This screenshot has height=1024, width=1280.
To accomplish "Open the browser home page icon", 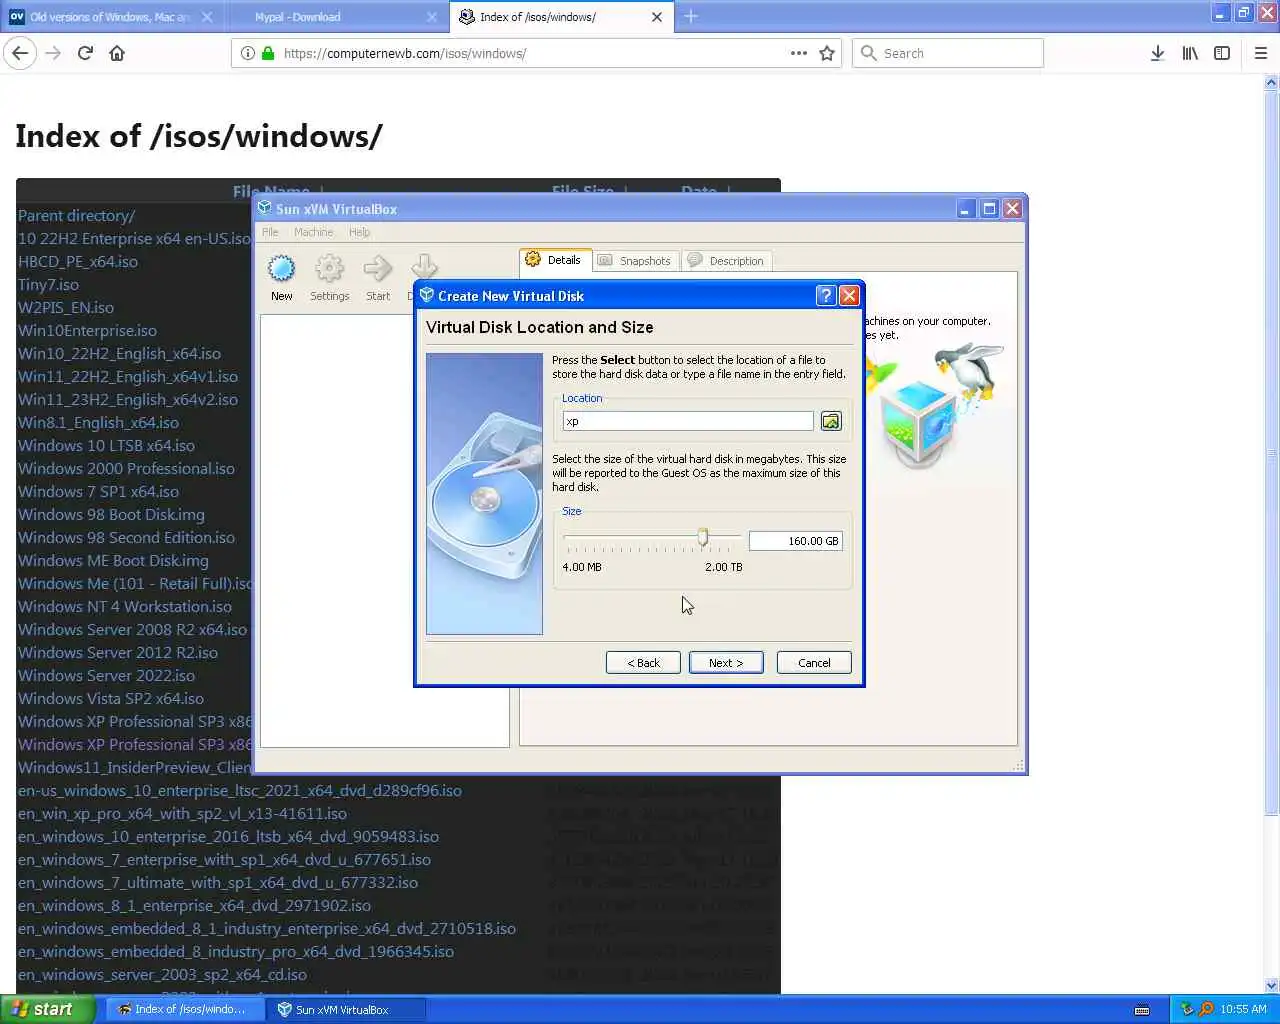I will pyautogui.click(x=117, y=53).
